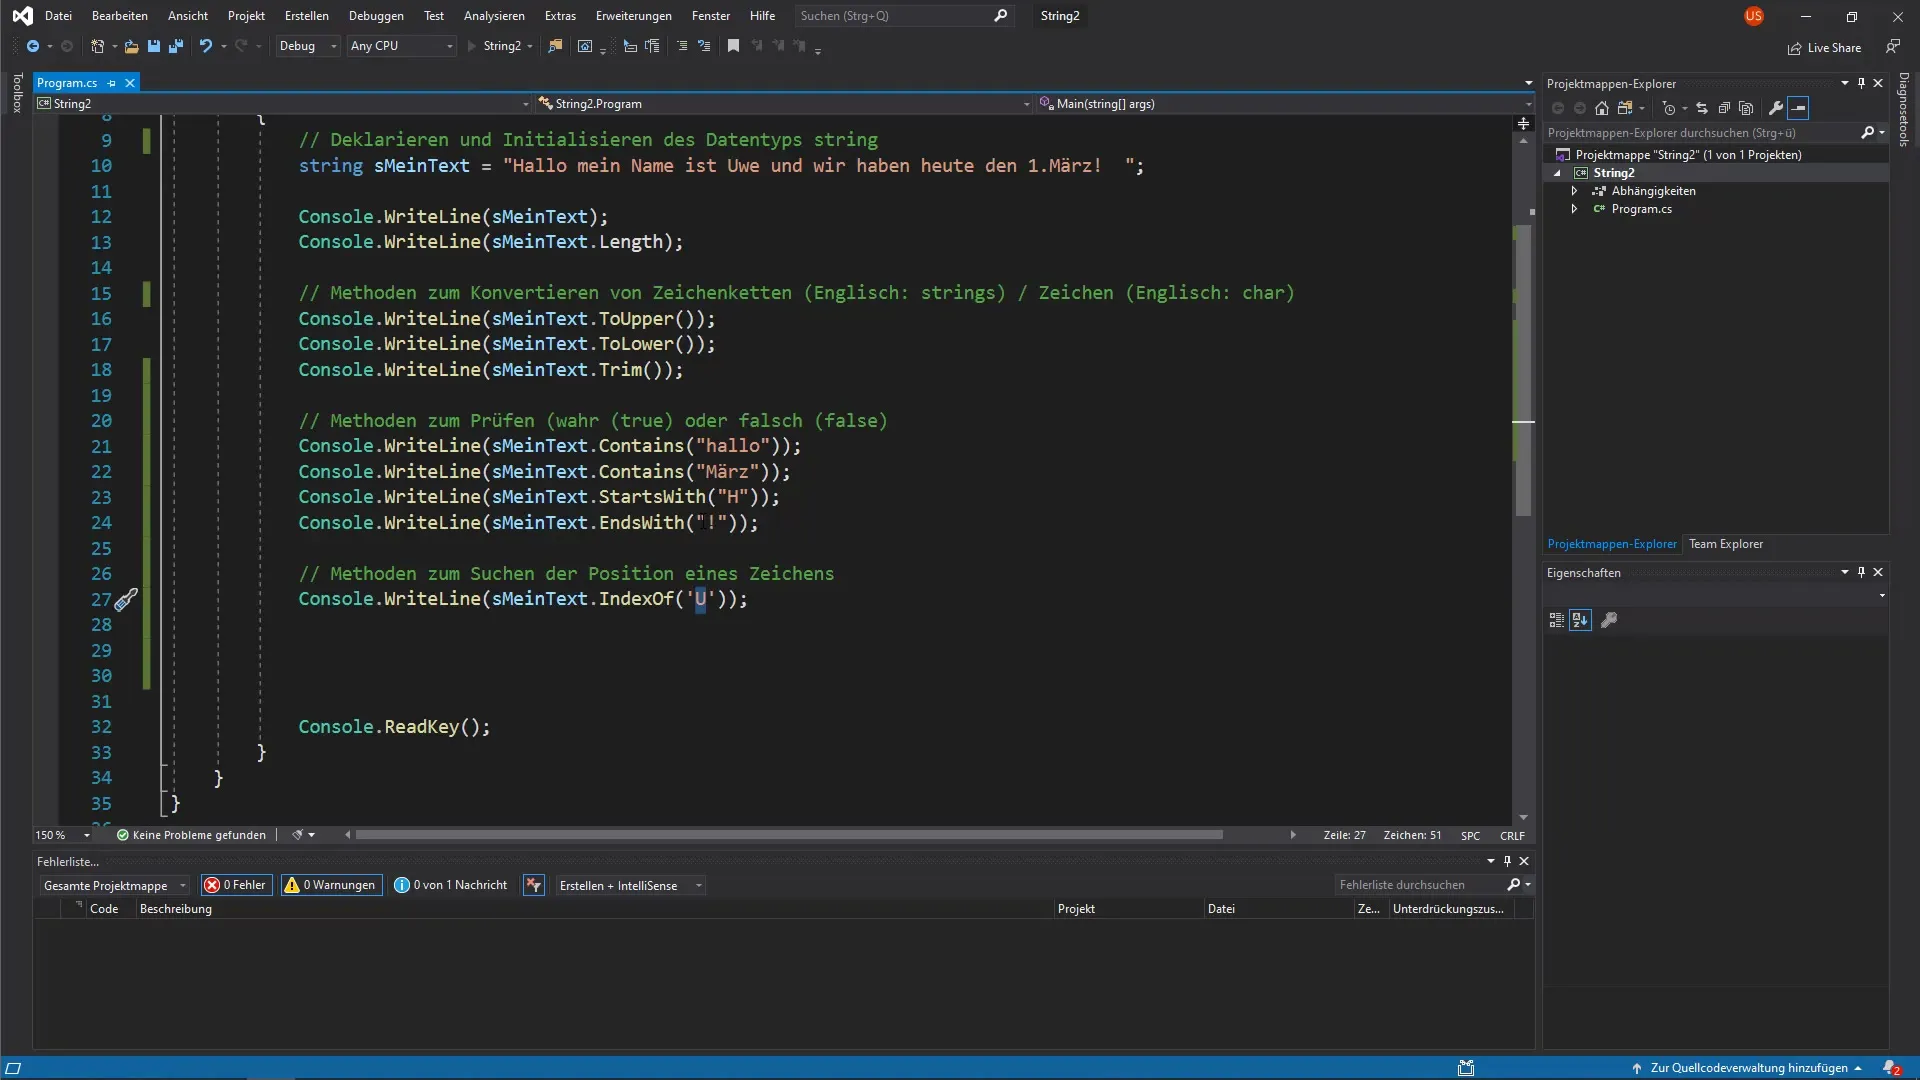
Task: Toggle a bookmark using the bookmark icon
Action: 733,46
